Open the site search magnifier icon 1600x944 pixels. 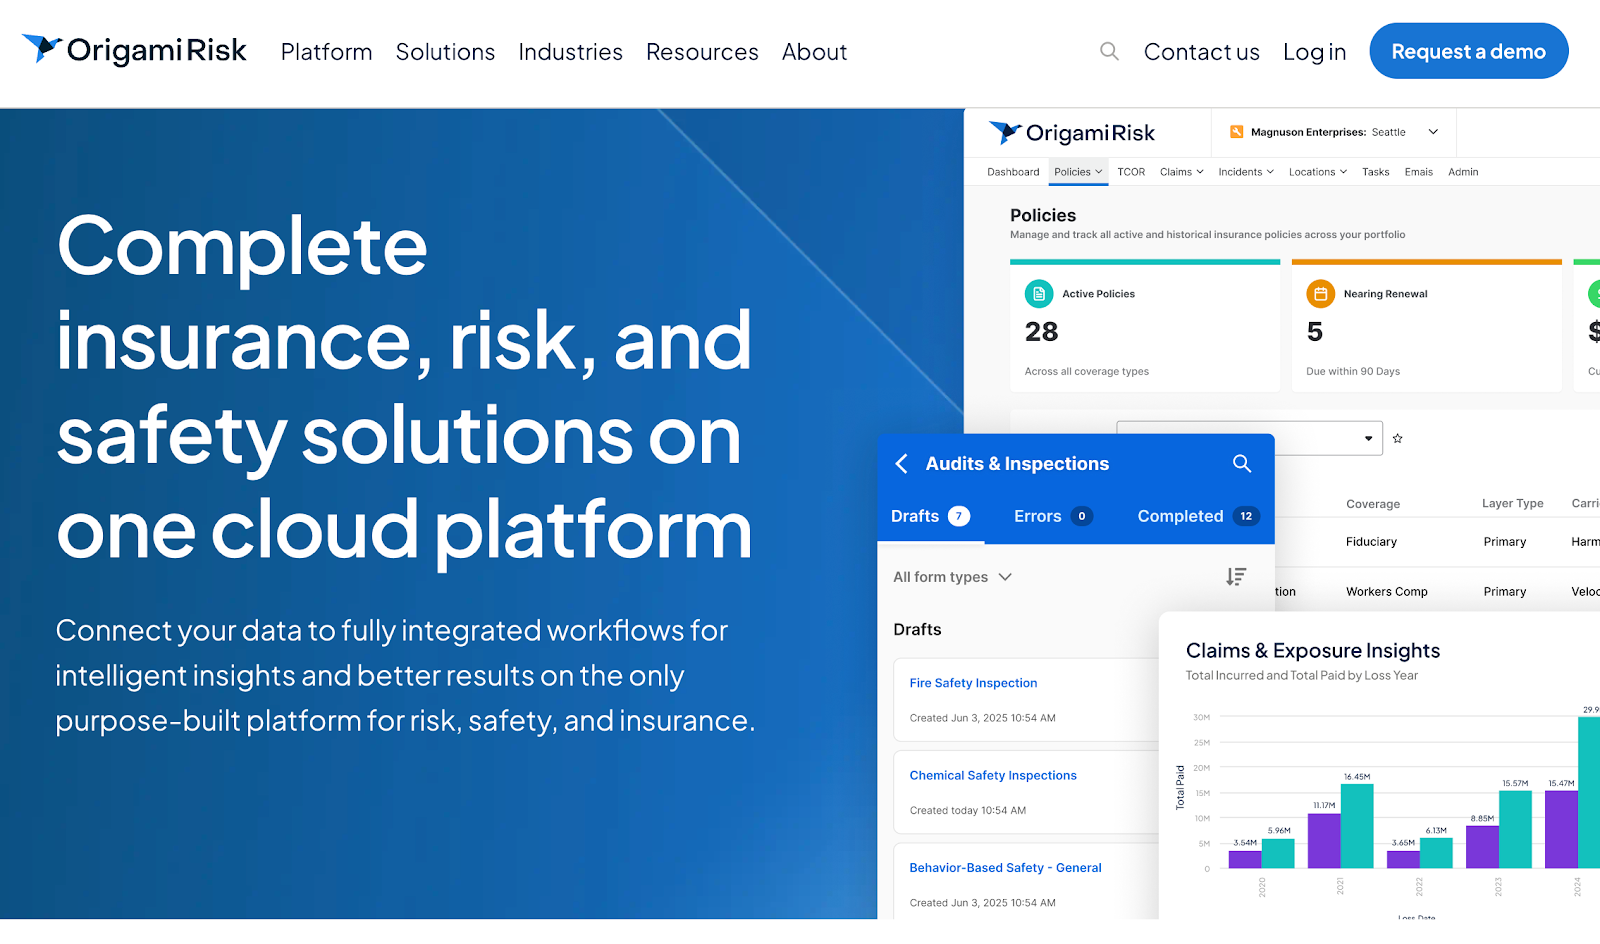pos(1109,51)
